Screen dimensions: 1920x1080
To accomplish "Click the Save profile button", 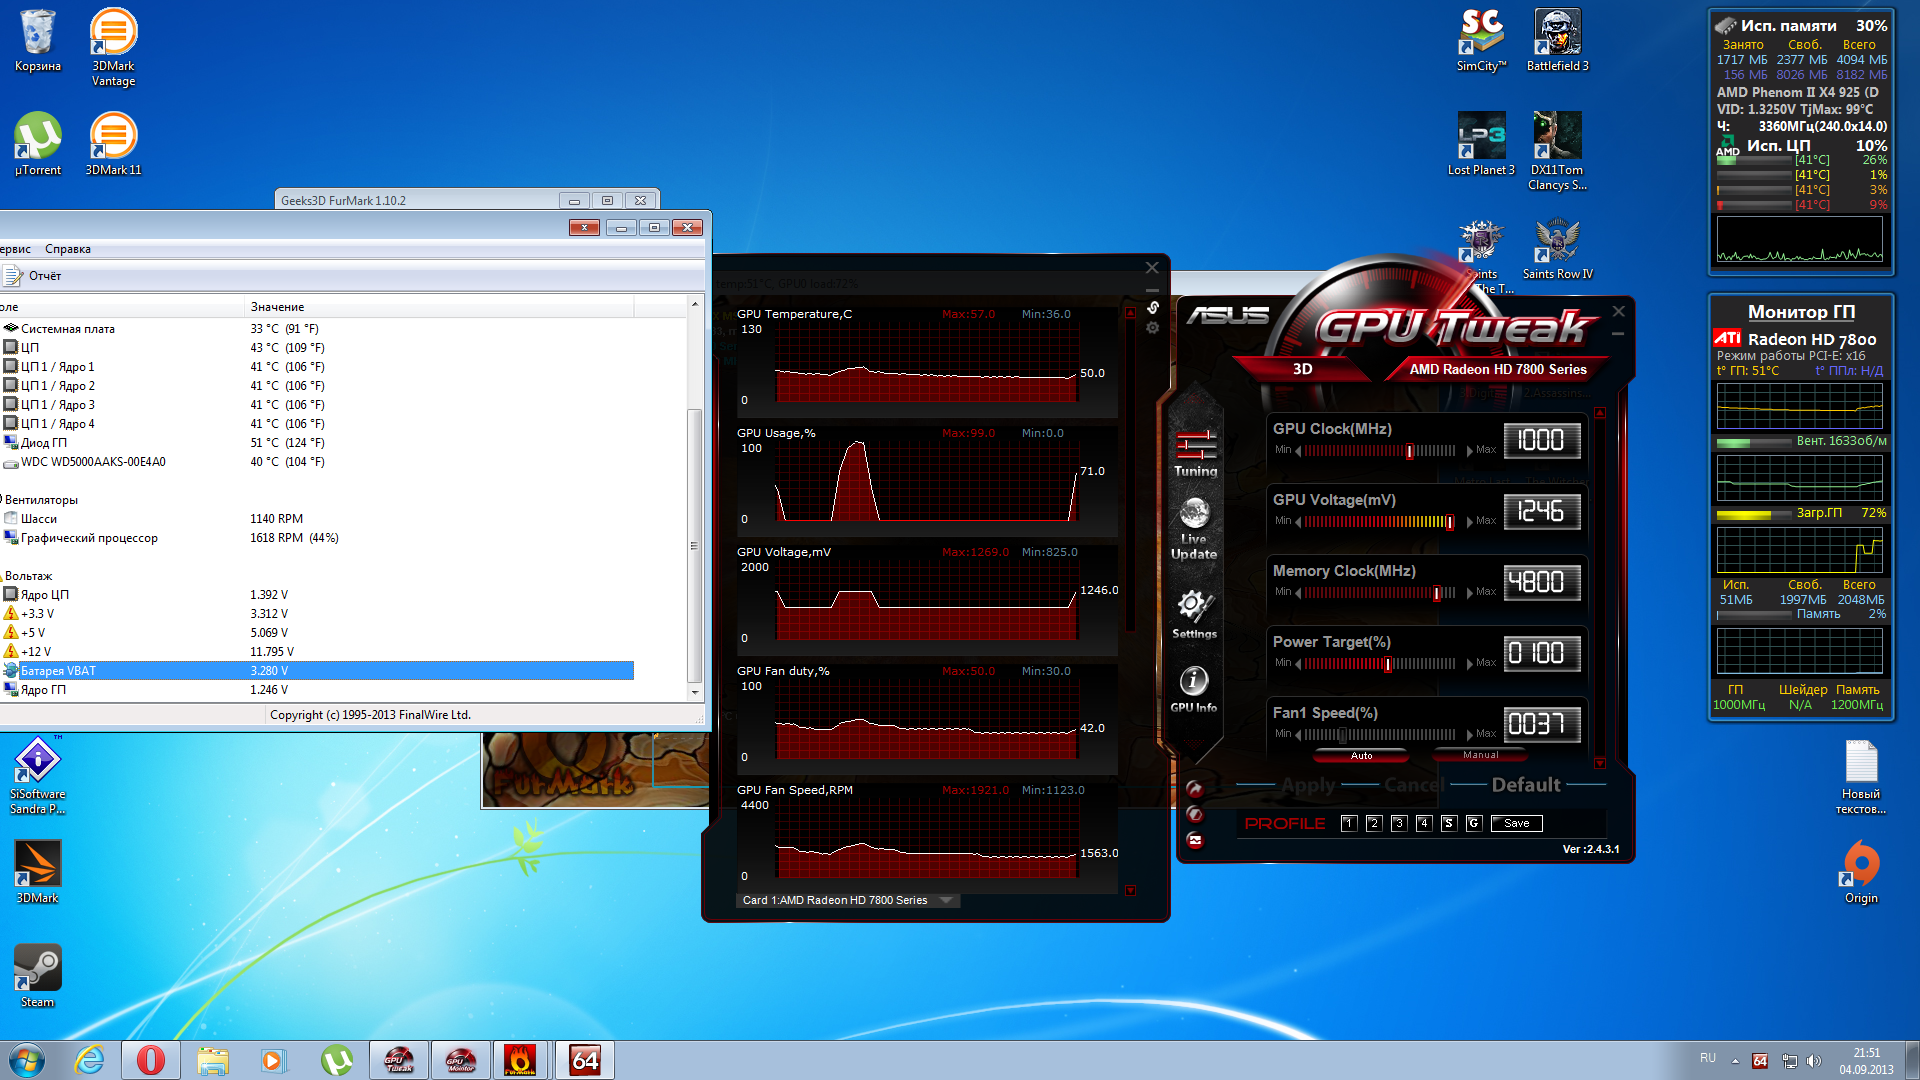I will (x=1516, y=823).
